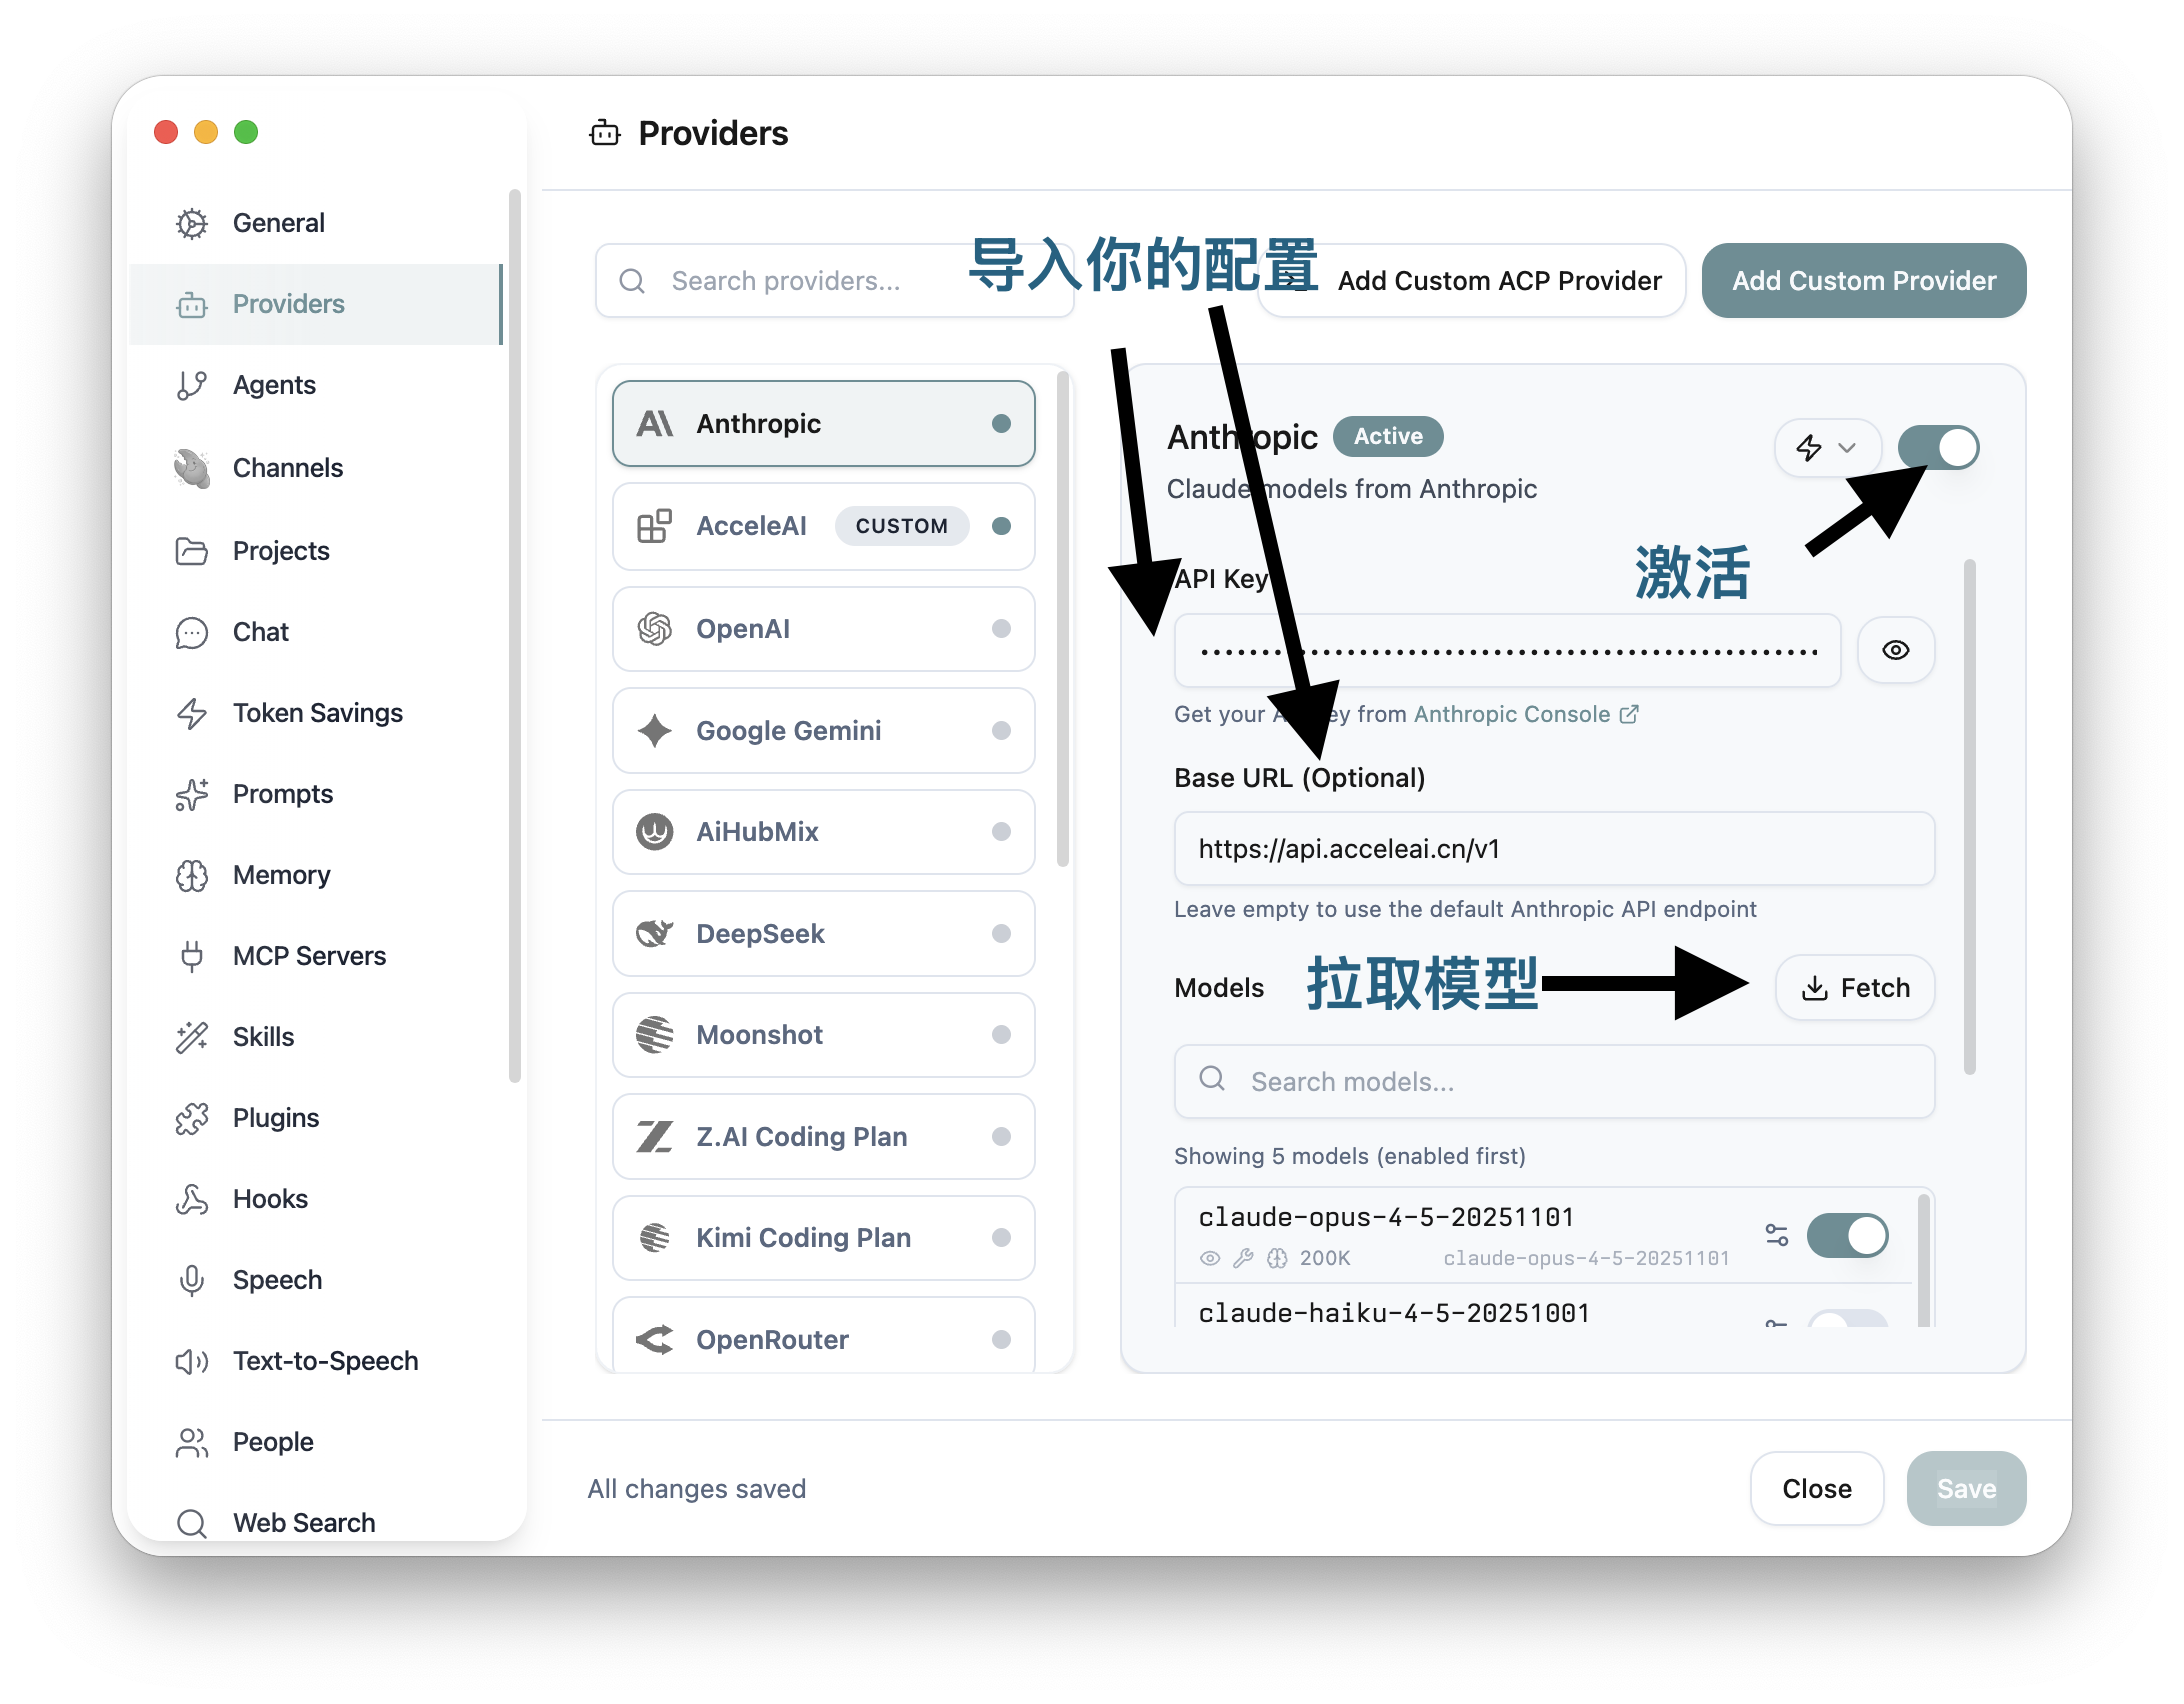Image resolution: width=2184 pixels, height=1704 pixels.
Task: Open MCP Servers in the sidebar
Action: 307,956
